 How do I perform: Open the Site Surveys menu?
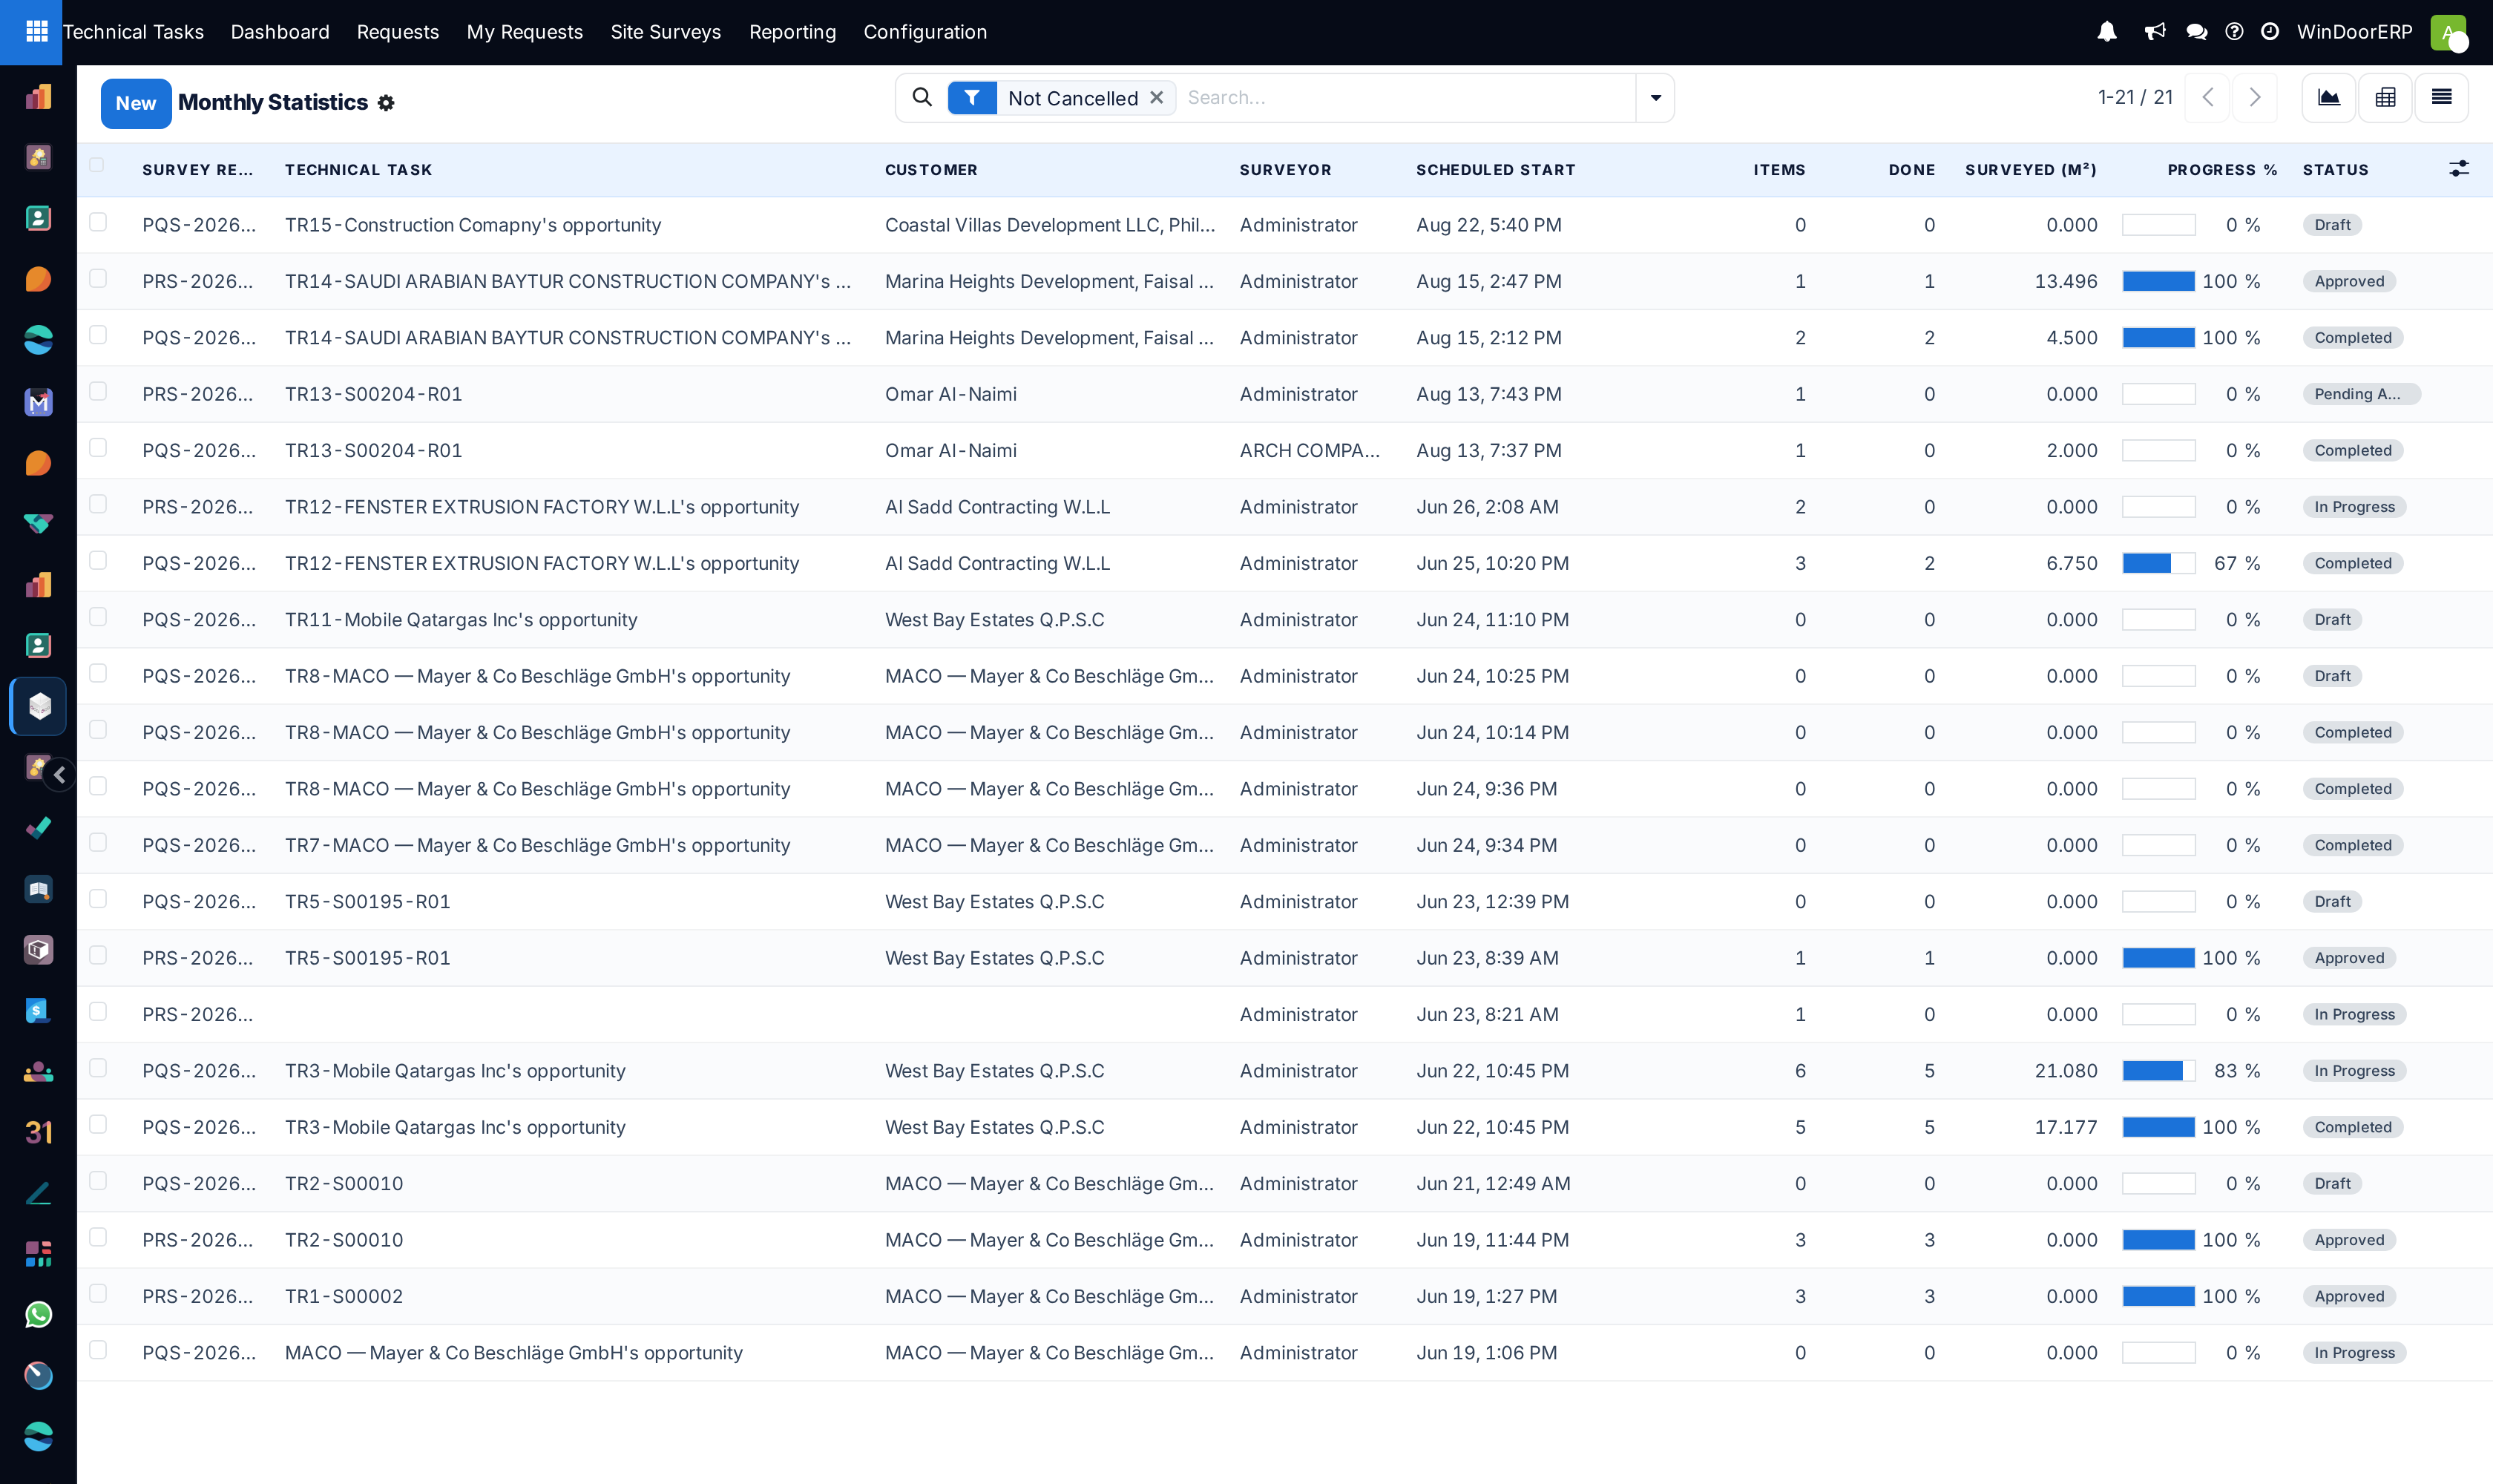666,32
